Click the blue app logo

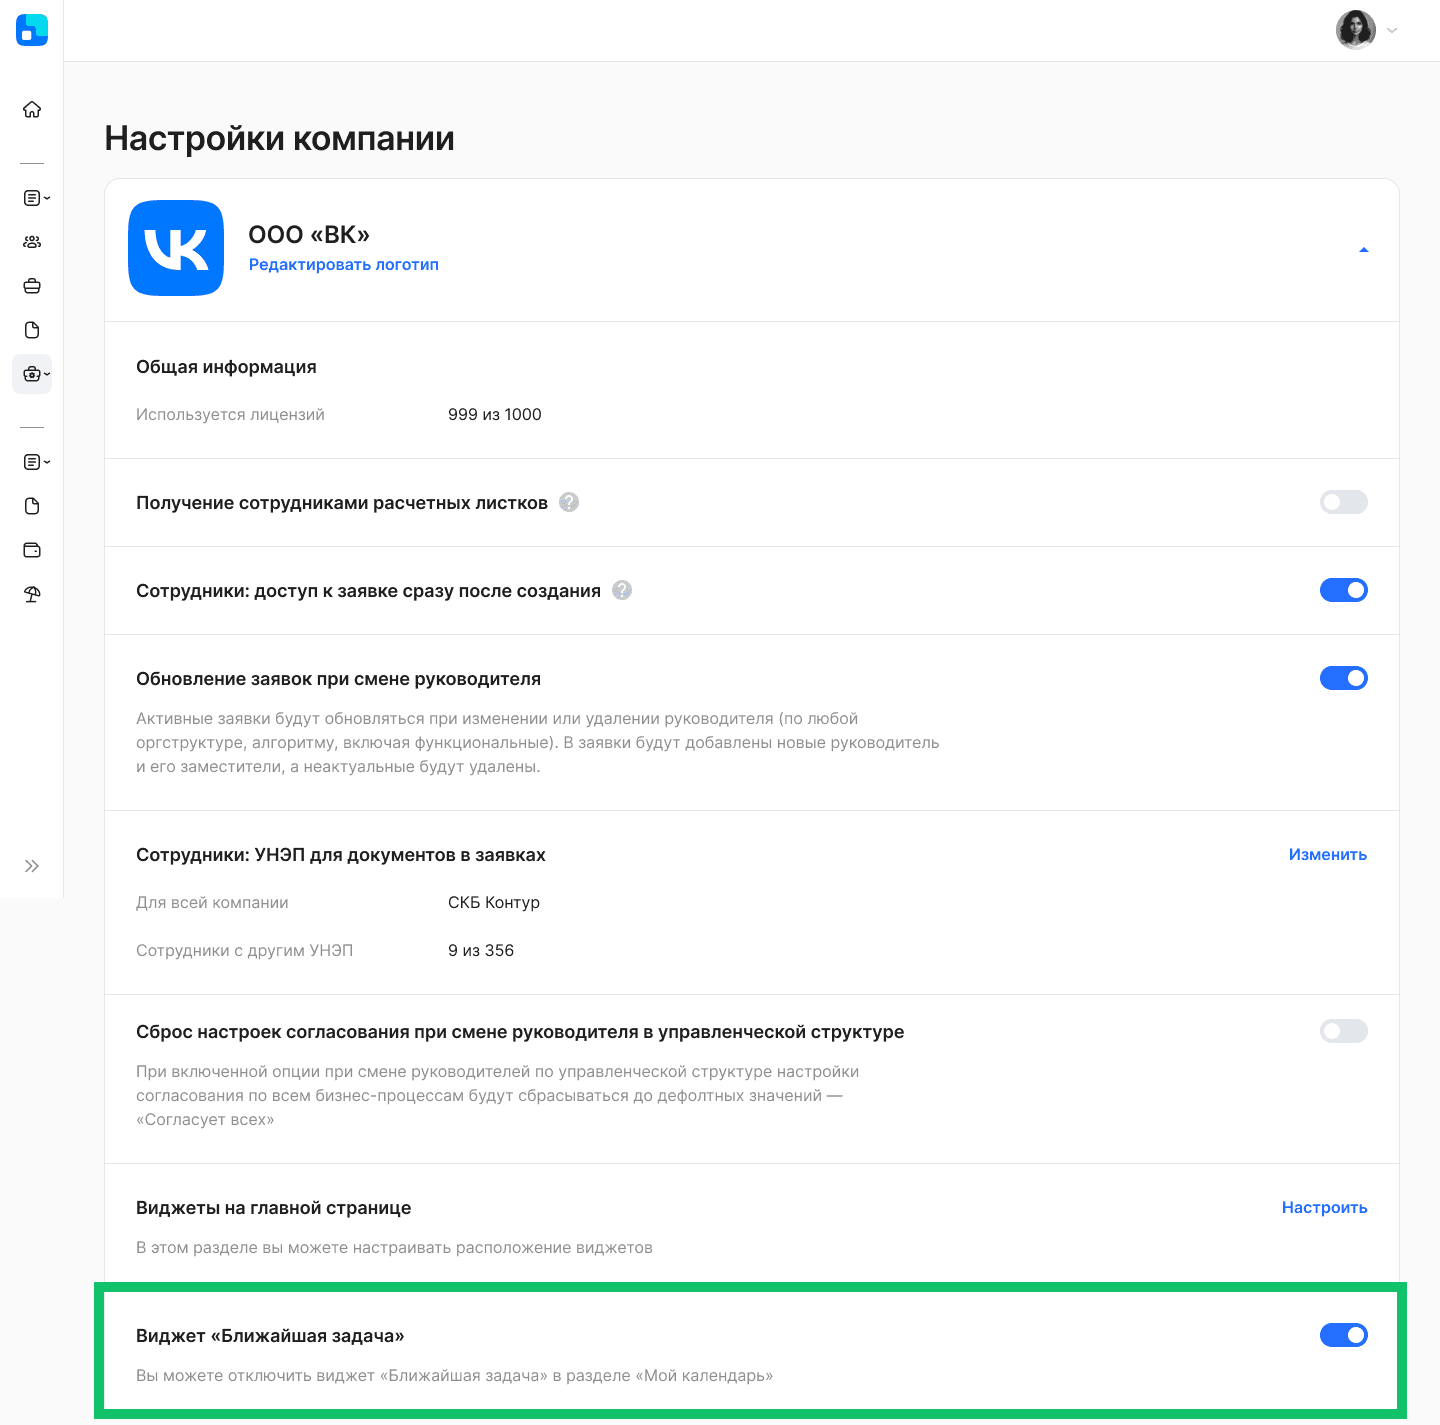tap(32, 30)
